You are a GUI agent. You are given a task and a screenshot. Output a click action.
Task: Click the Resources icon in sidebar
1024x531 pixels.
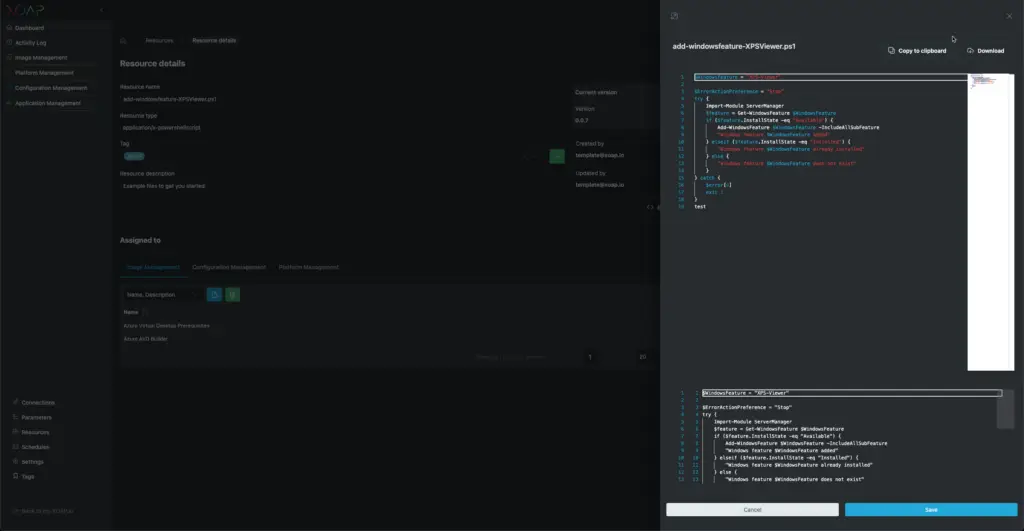[16, 432]
